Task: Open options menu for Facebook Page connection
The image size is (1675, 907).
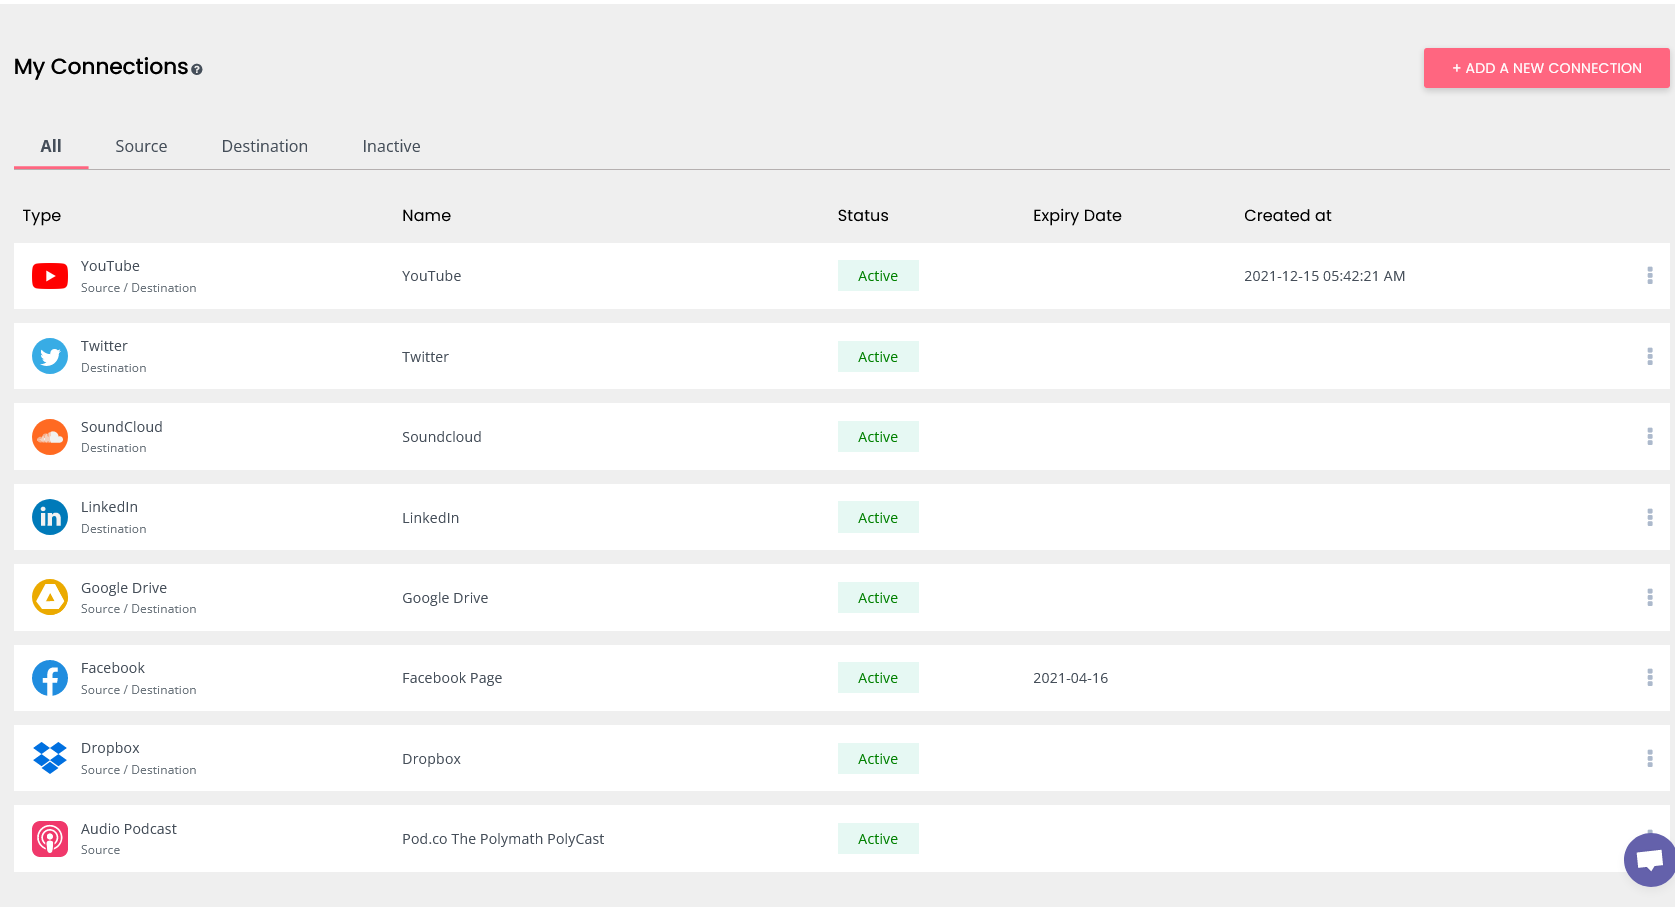Action: (x=1650, y=677)
